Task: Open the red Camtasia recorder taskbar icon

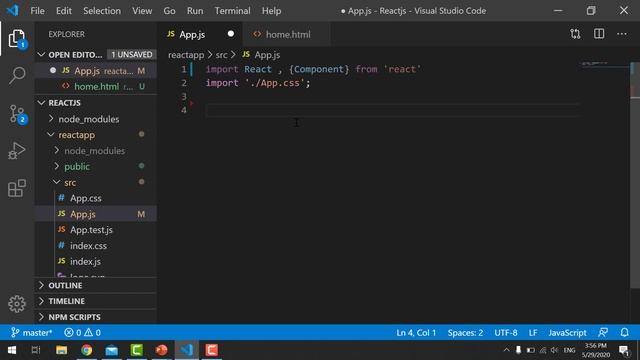Action: 211,350
